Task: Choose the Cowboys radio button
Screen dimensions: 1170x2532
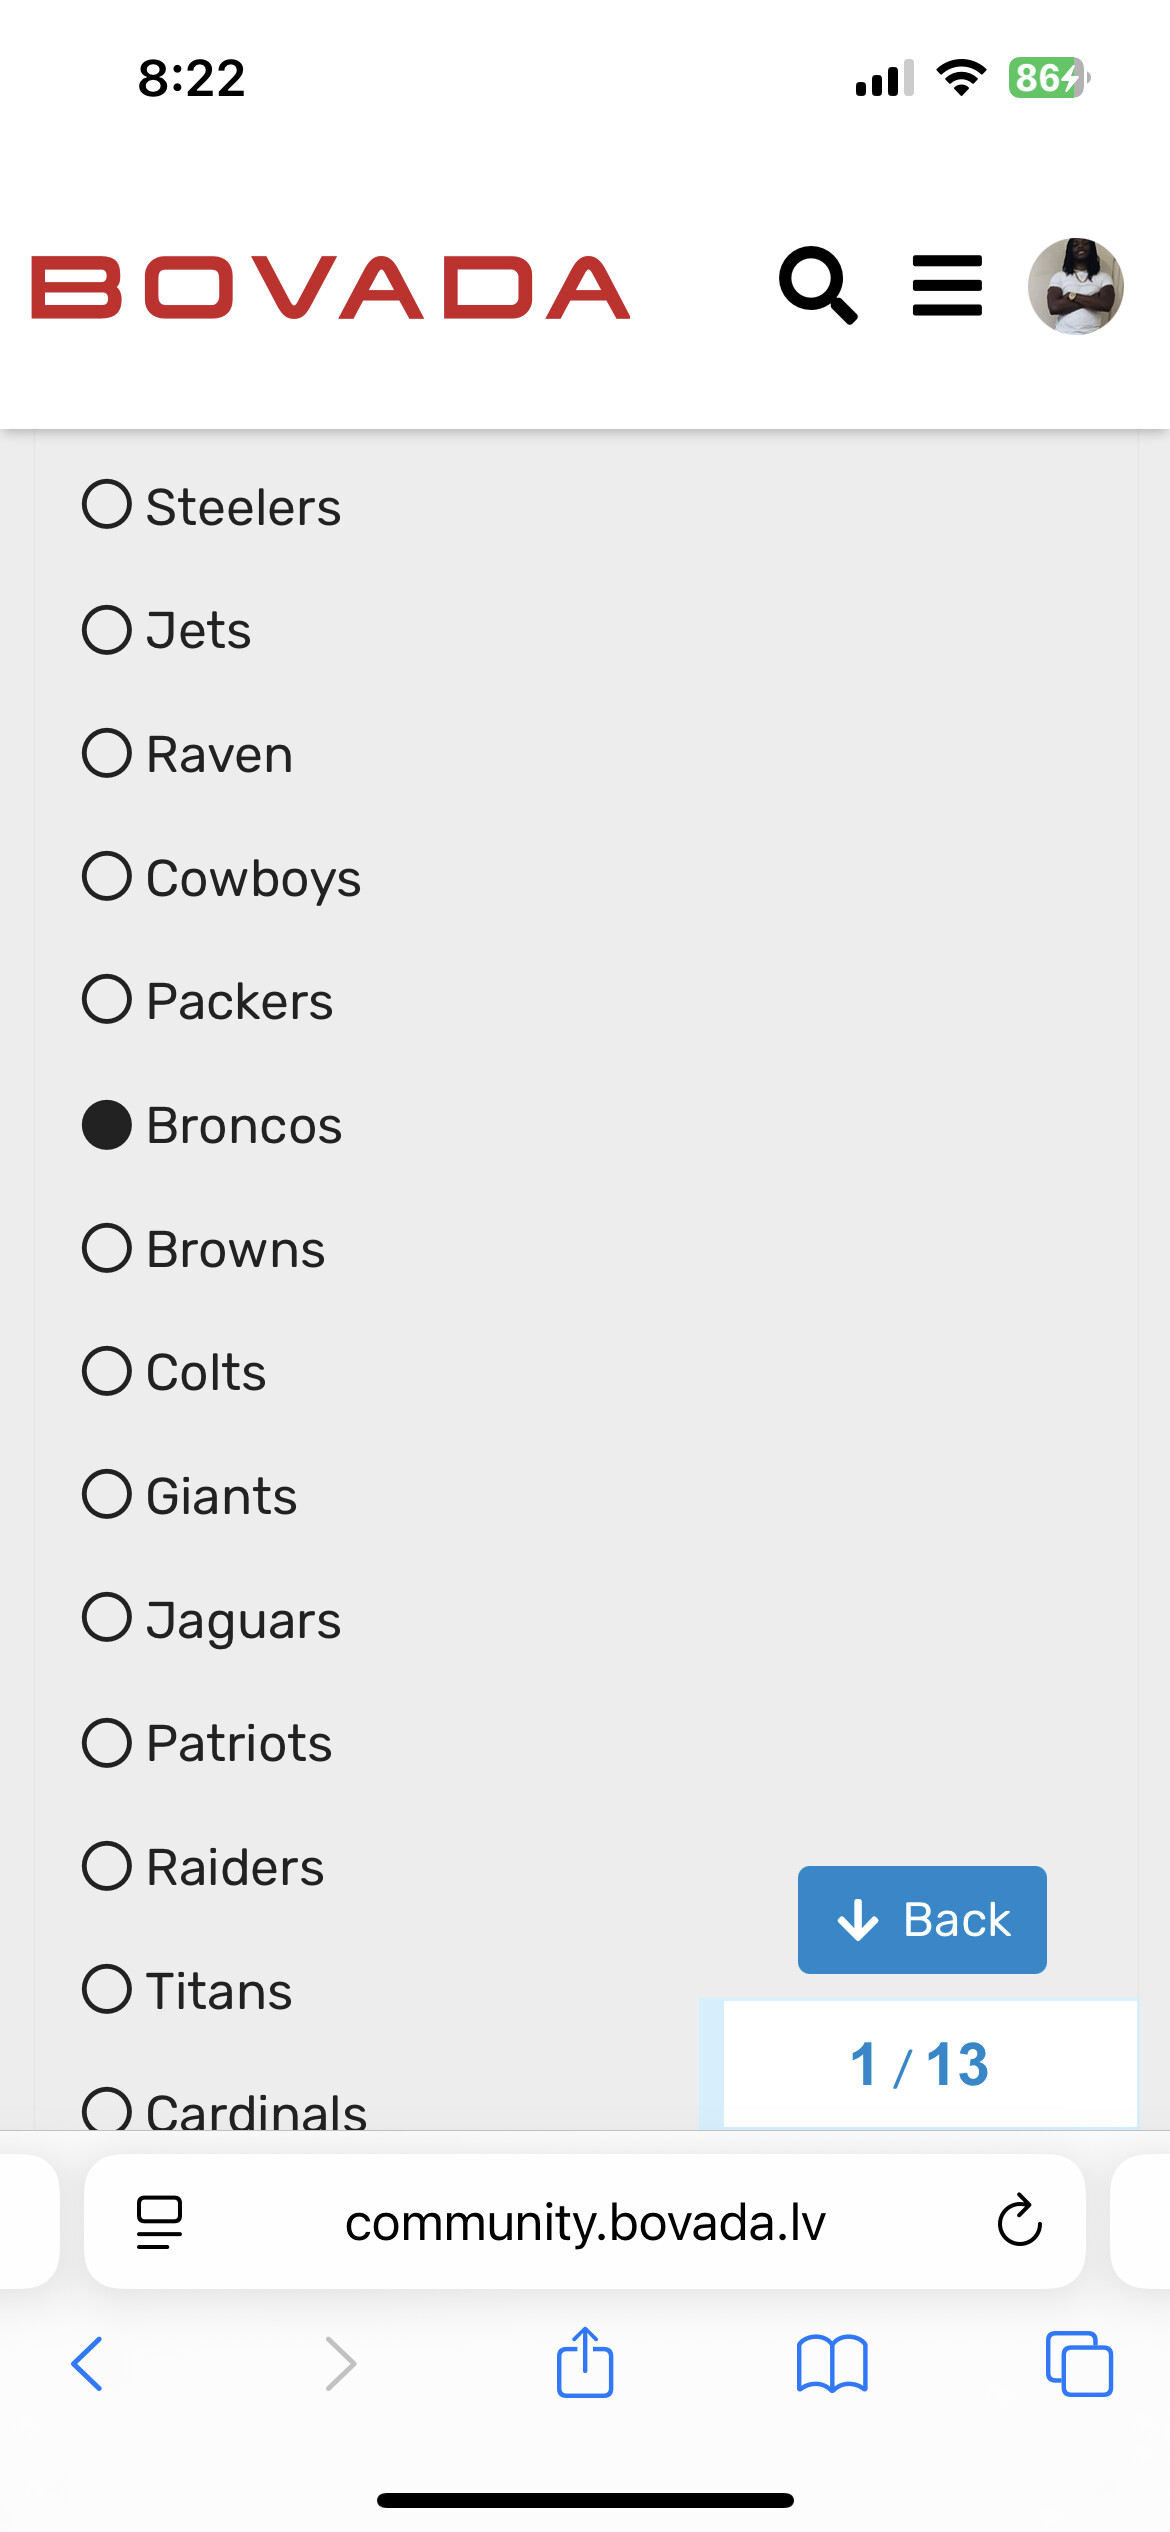Action: coord(107,876)
